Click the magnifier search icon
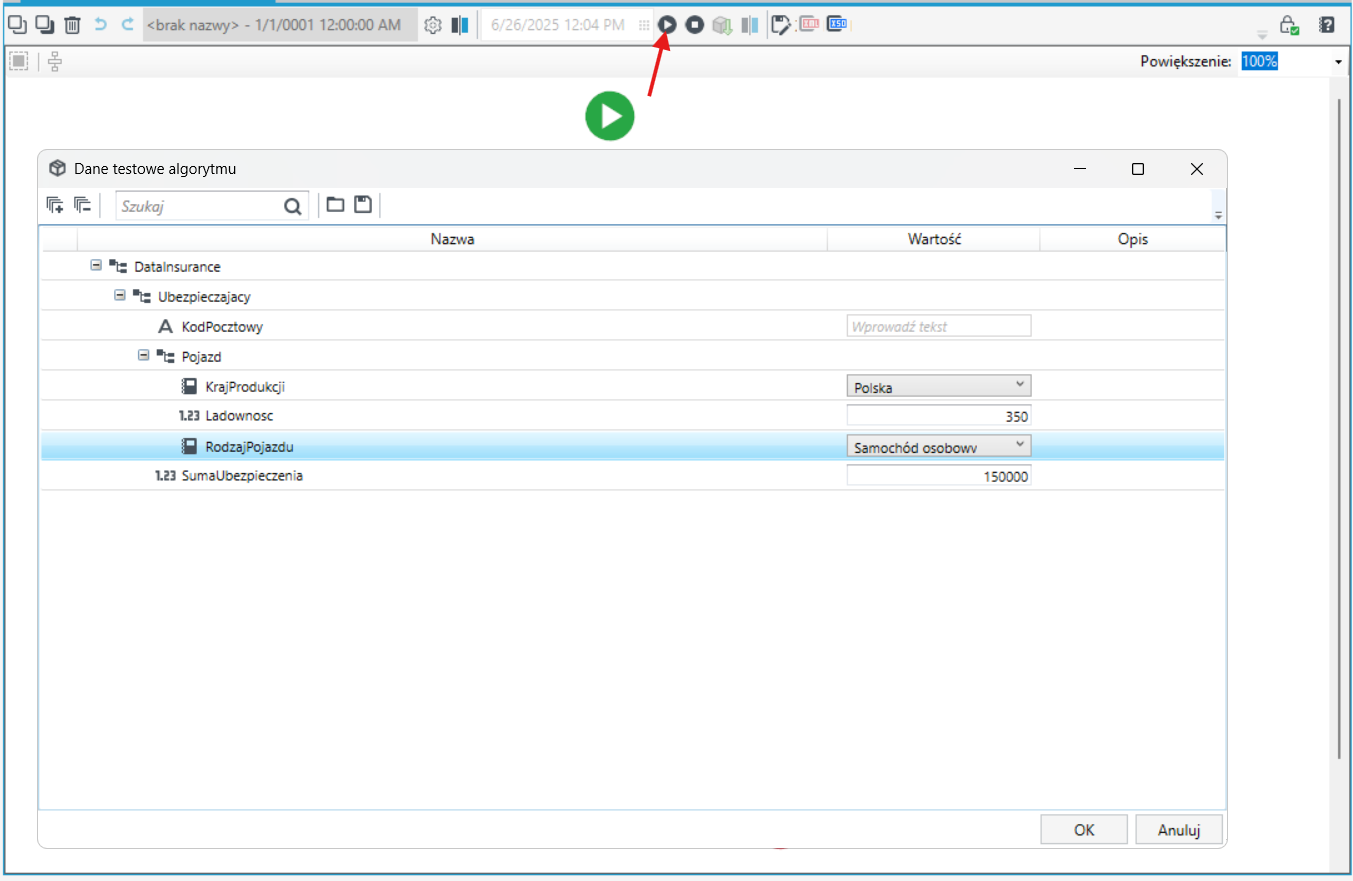 (x=292, y=206)
